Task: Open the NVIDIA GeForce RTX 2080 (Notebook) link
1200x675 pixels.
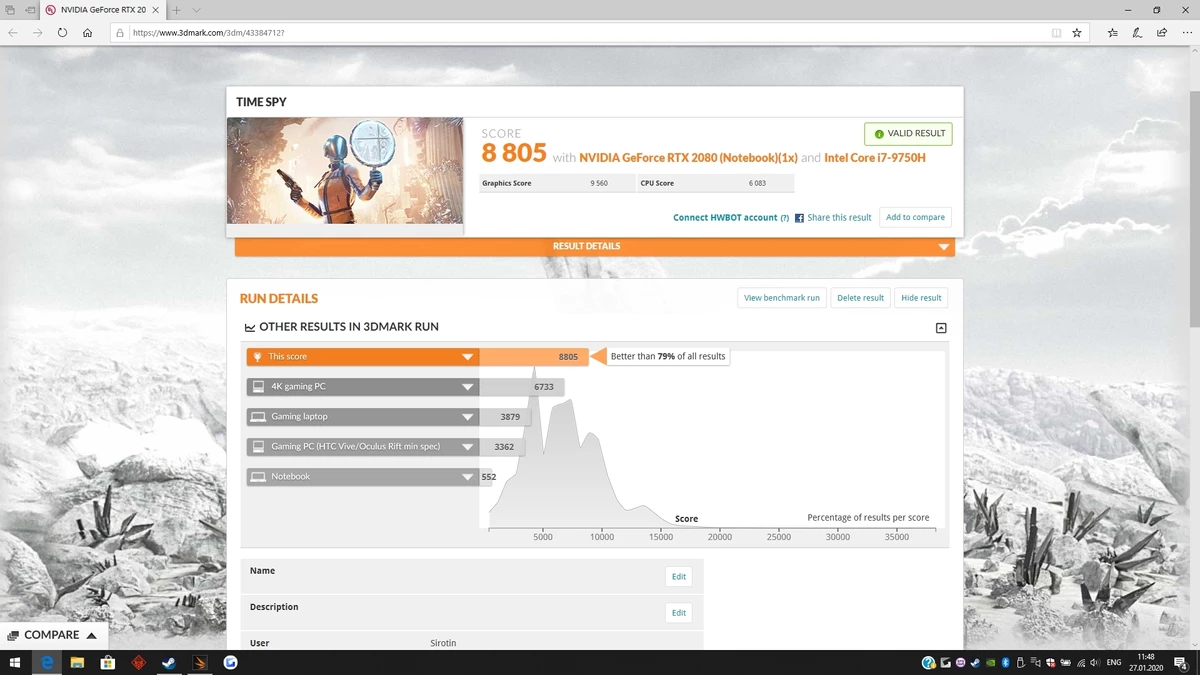Action: (688, 157)
